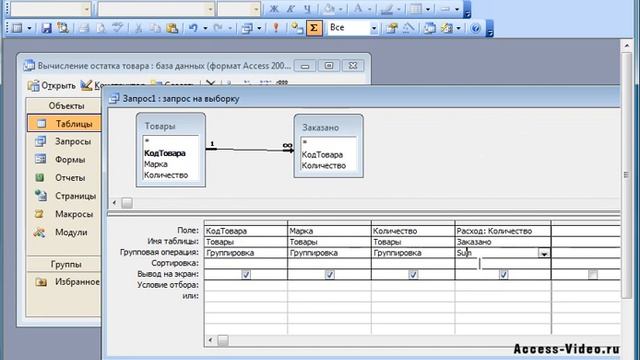Select Количество in the Заказано table box
Image resolution: width=640 pixels, height=360 pixels.
(x=324, y=165)
